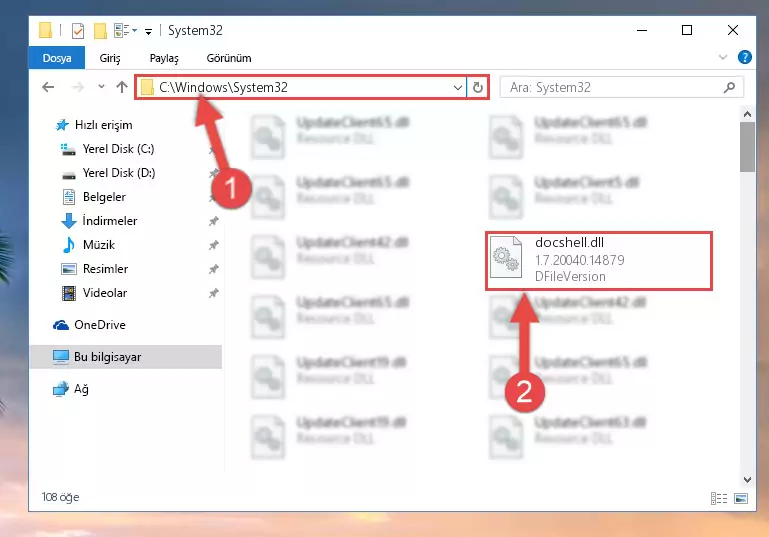Select Ağ in the navigation pane

click(x=81, y=389)
